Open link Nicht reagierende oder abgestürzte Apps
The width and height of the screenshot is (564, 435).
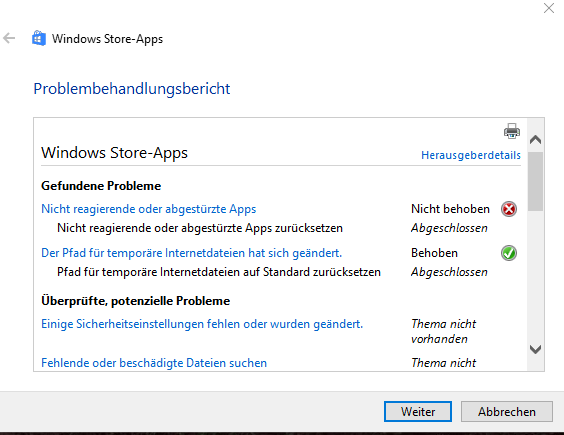(x=149, y=209)
